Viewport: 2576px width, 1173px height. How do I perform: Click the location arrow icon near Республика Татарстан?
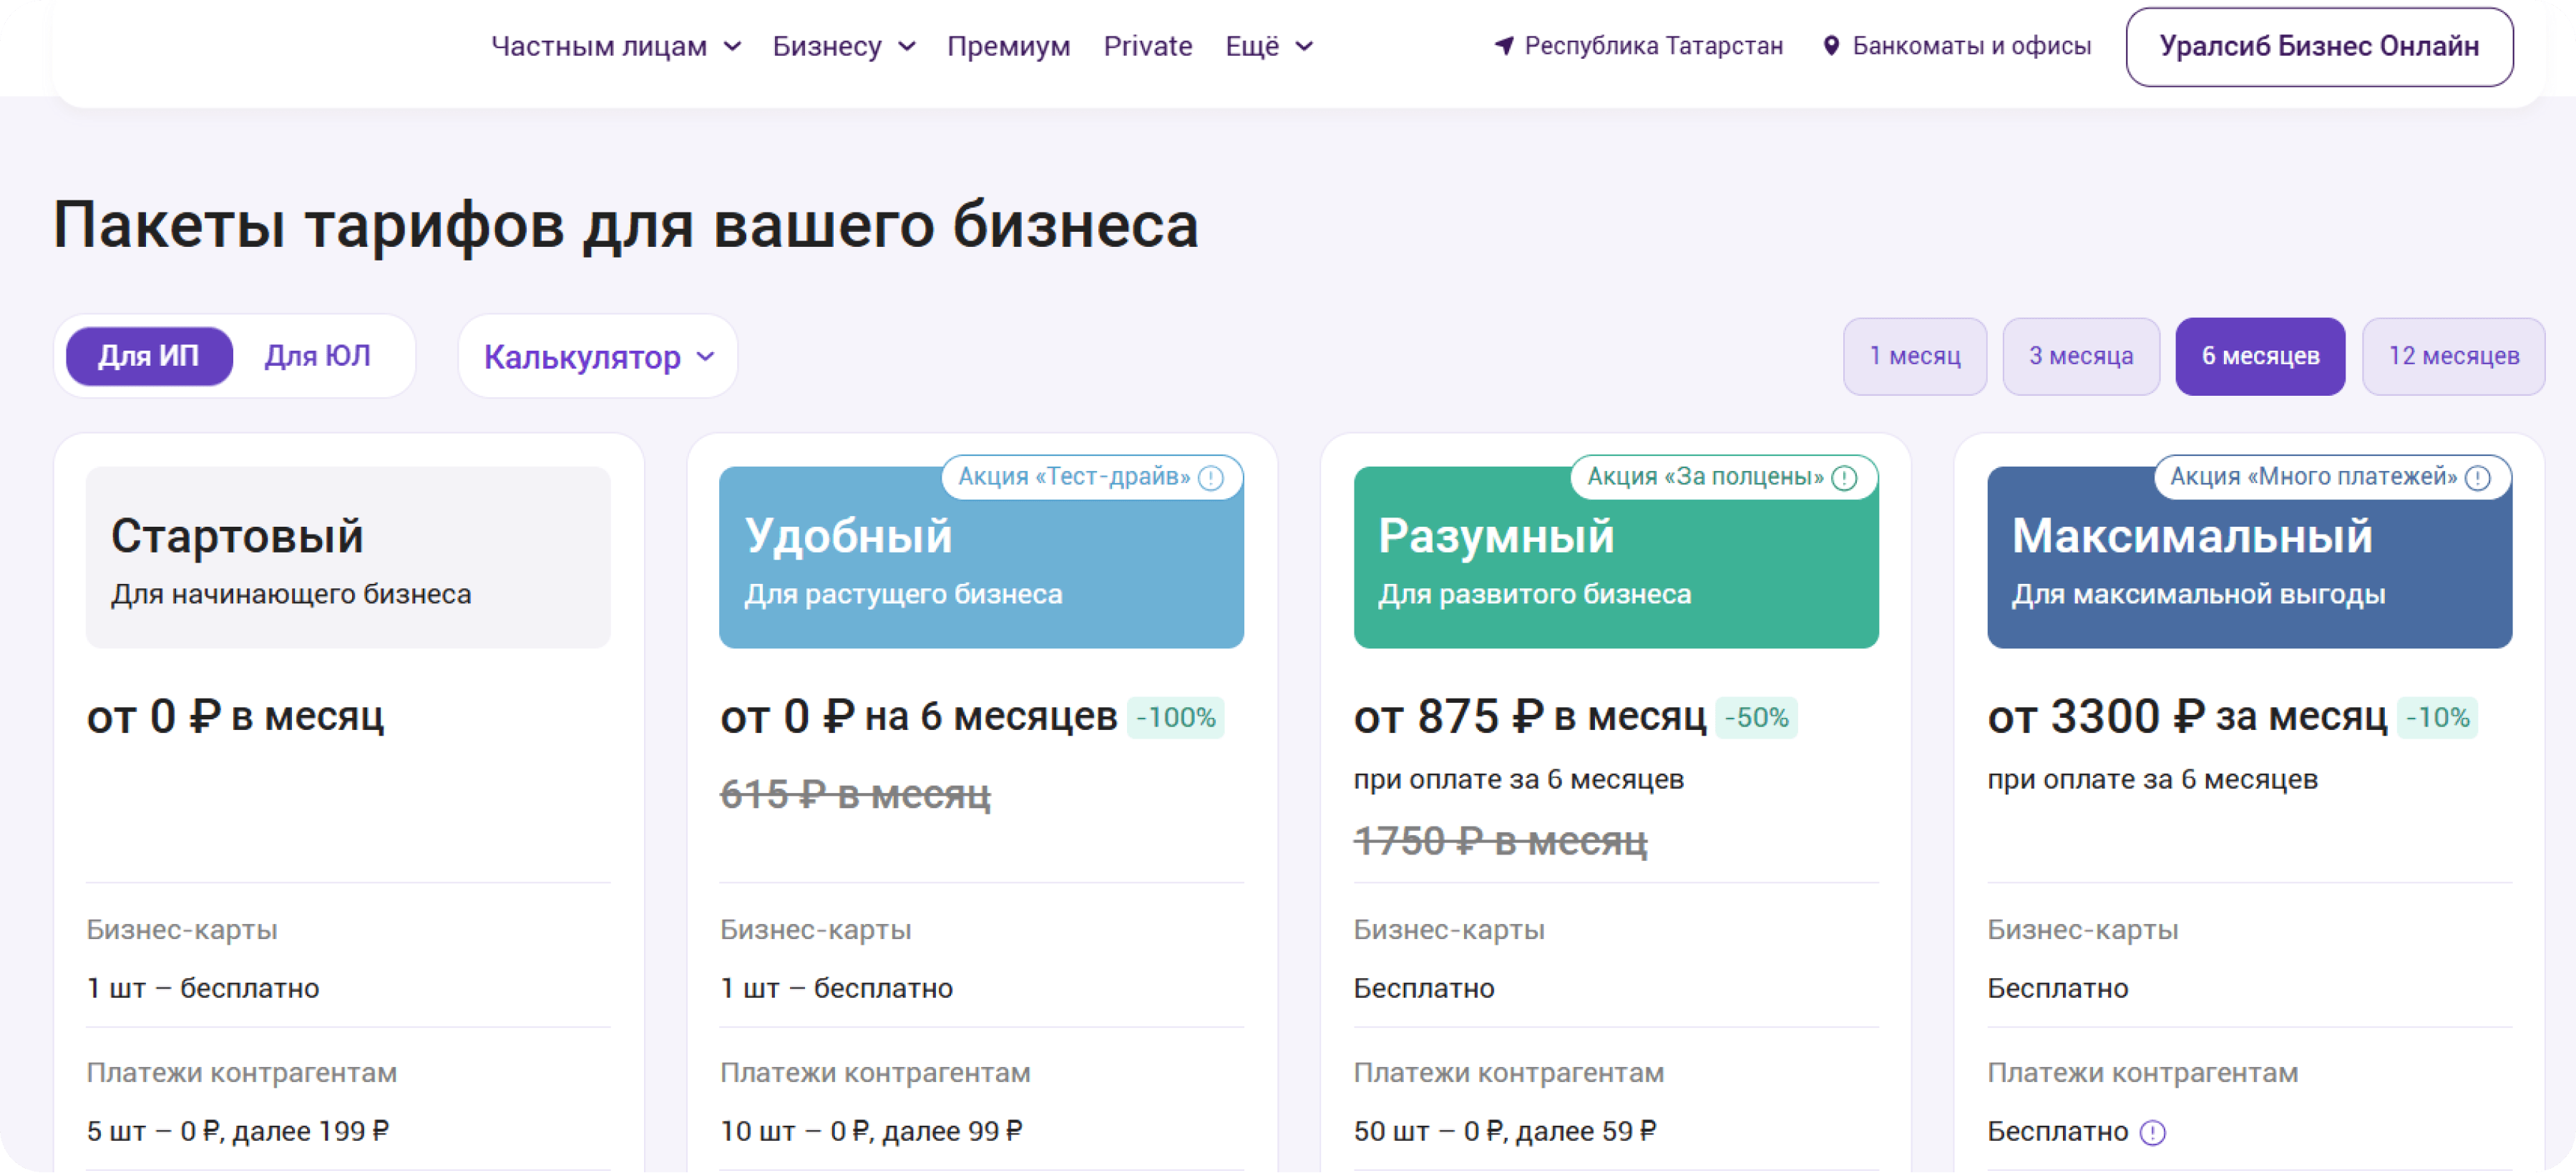pos(1504,46)
